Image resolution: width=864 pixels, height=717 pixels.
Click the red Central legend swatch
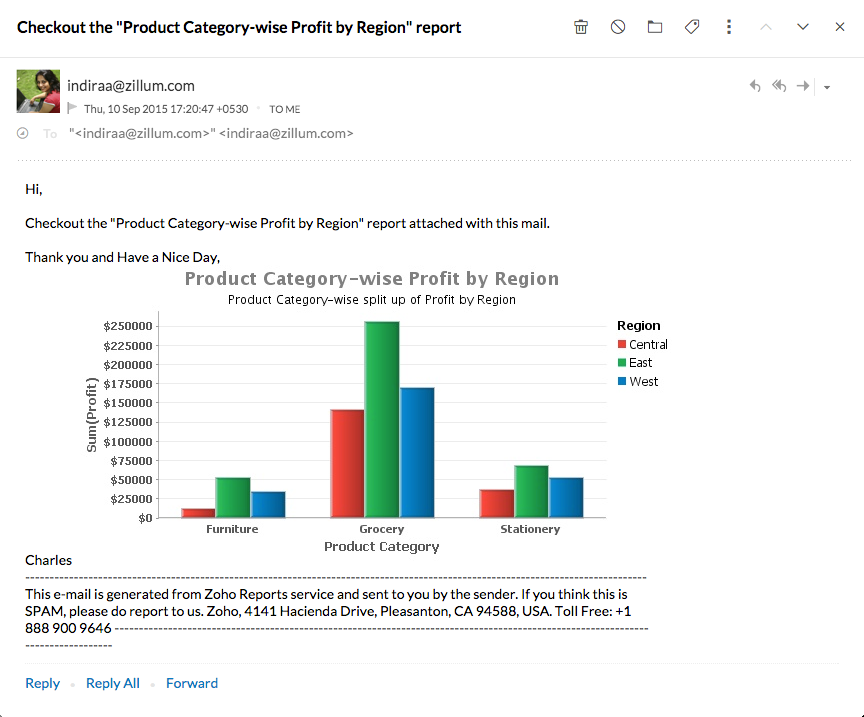tap(622, 345)
